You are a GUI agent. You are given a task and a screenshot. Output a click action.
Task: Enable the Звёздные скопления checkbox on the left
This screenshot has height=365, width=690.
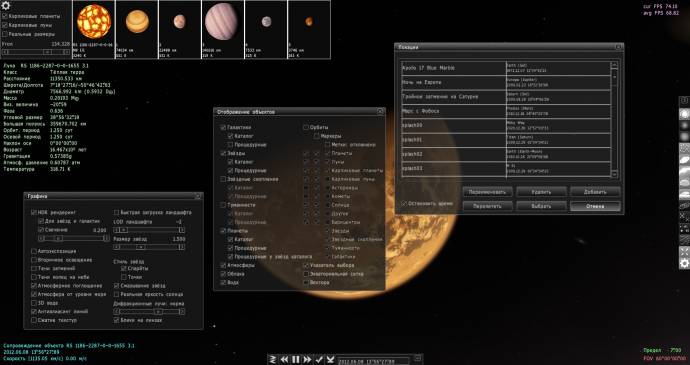coord(223,179)
